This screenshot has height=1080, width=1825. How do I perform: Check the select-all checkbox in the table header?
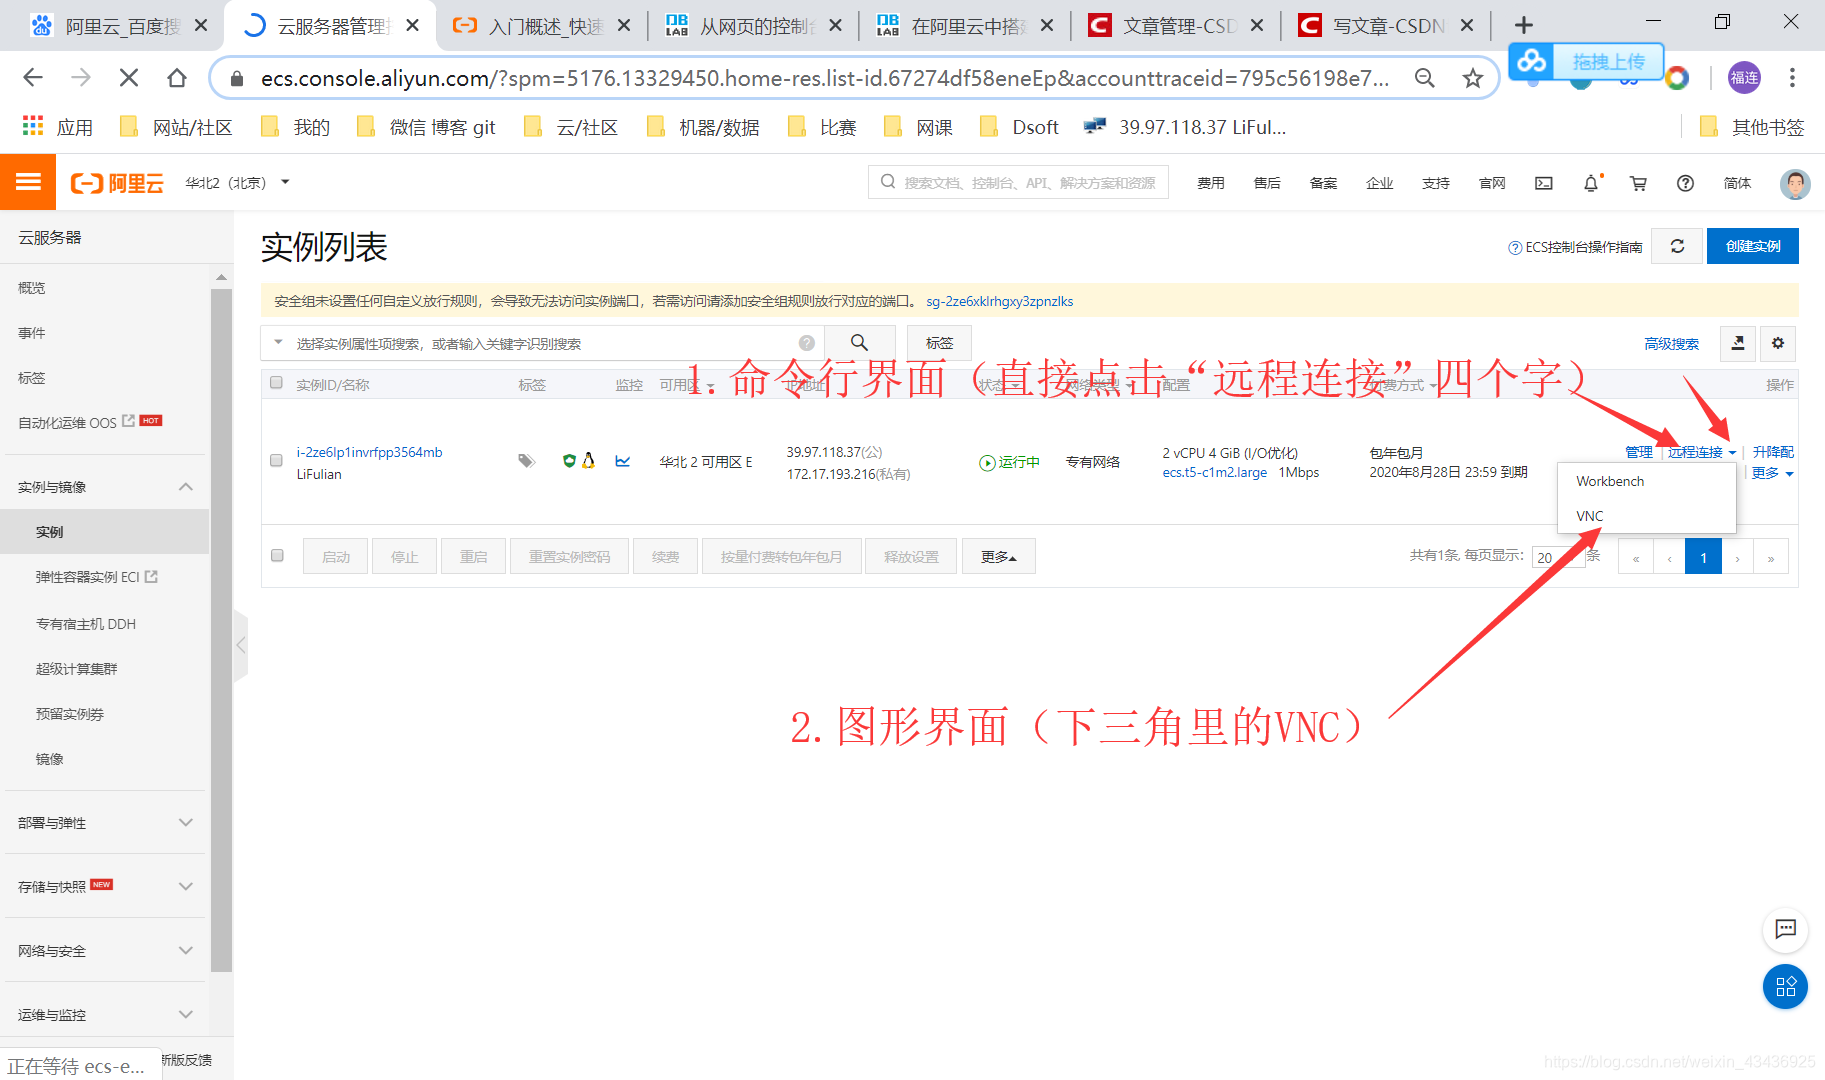tap(276, 382)
